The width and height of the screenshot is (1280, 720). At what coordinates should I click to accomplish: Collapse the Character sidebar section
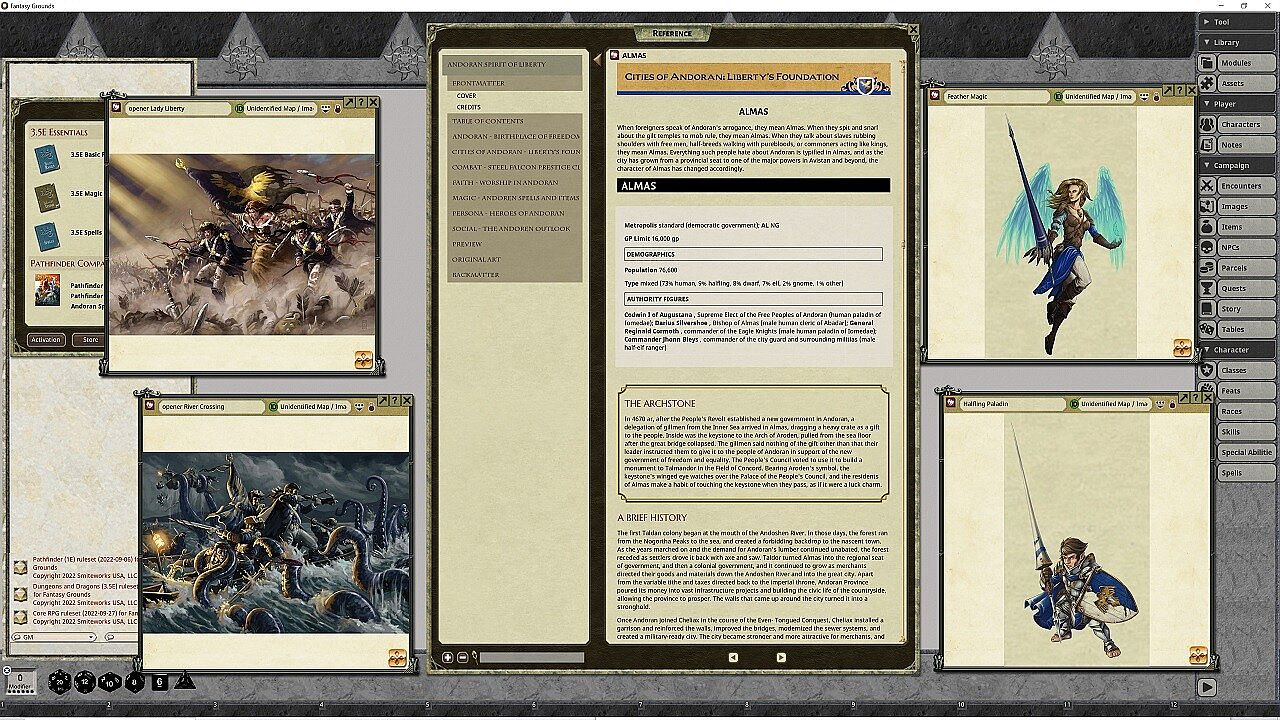click(x=1236, y=350)
